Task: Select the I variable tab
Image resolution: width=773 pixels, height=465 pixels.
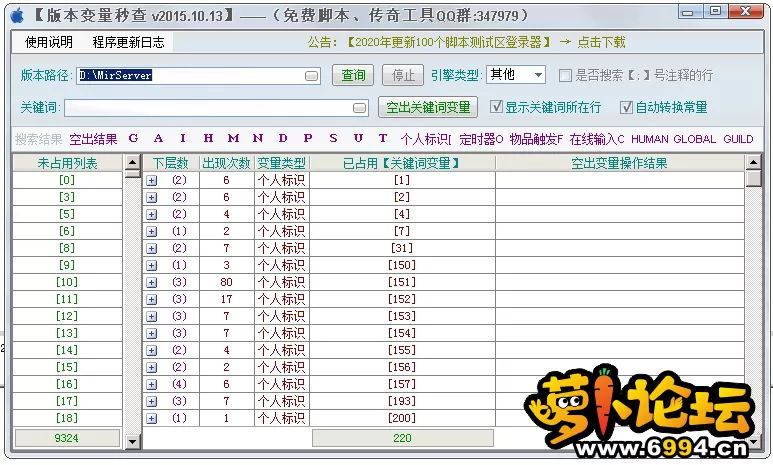Action: click(183, 139)
